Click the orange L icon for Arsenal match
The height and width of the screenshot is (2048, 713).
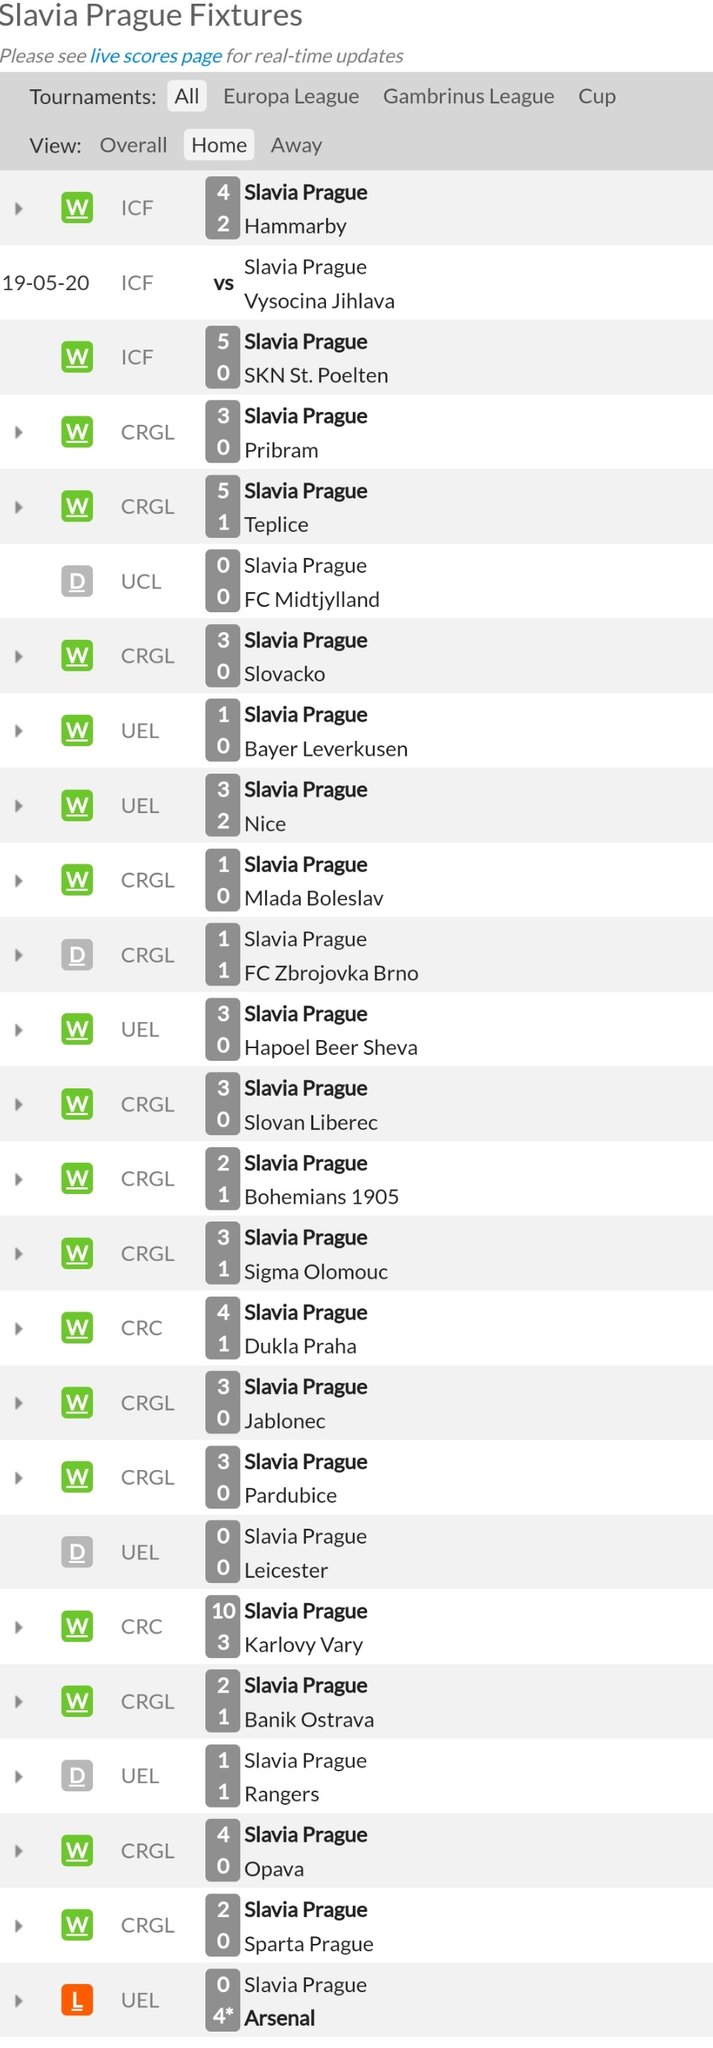click(77, 2000)
